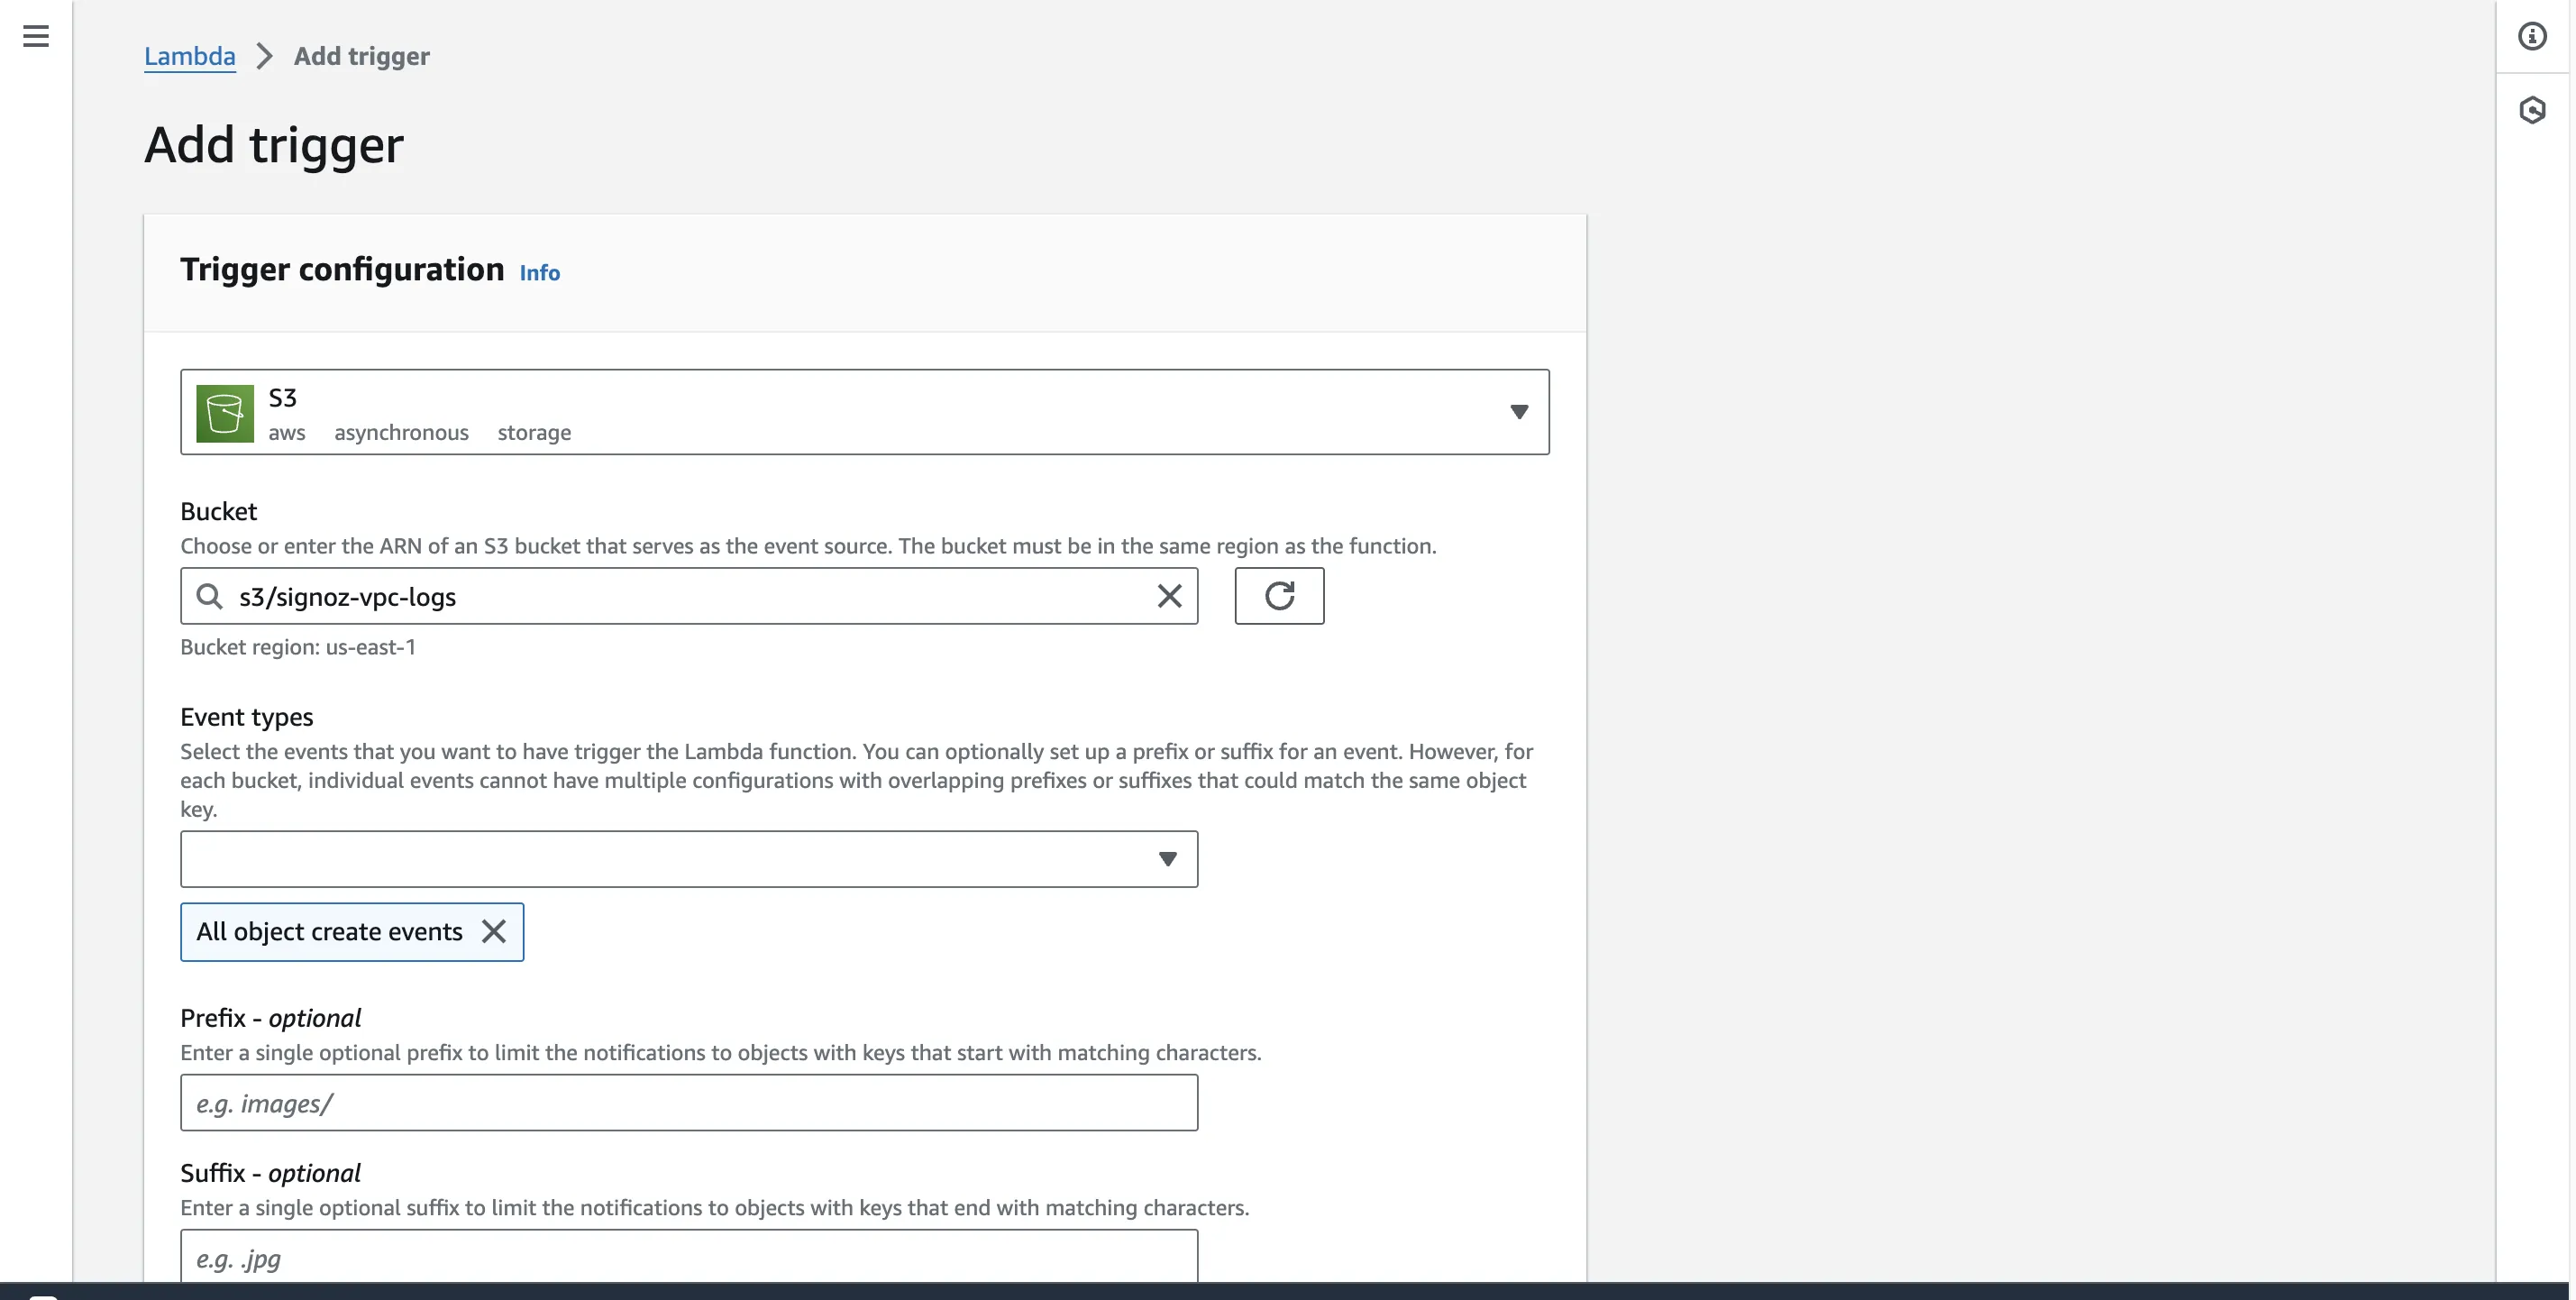The width and height of the screenshot is (2576, 1300).
Task: Click the 'aws' tag under S3
Action: pyautogui.click(x=287, y=433)
